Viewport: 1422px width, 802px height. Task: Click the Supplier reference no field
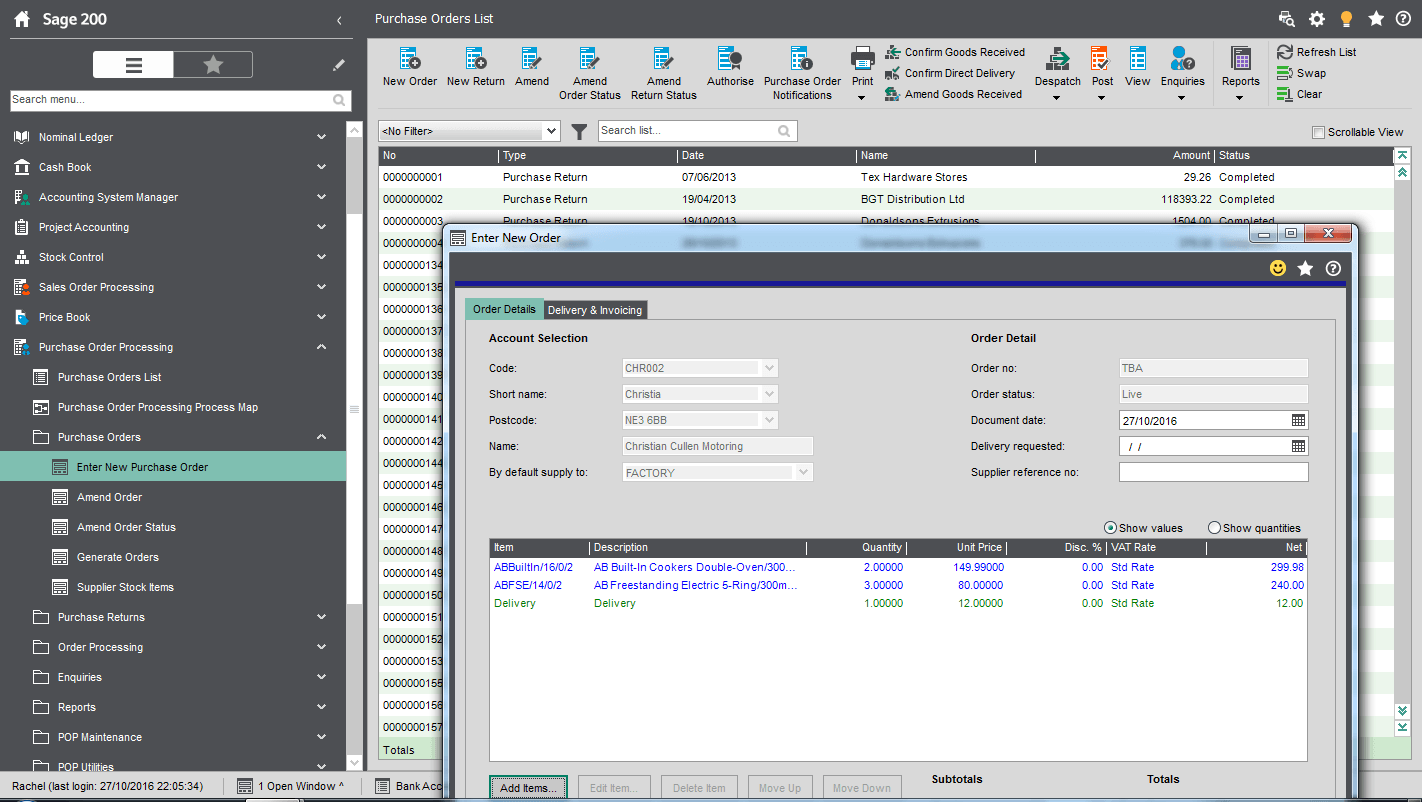[x=1213, y=472]
